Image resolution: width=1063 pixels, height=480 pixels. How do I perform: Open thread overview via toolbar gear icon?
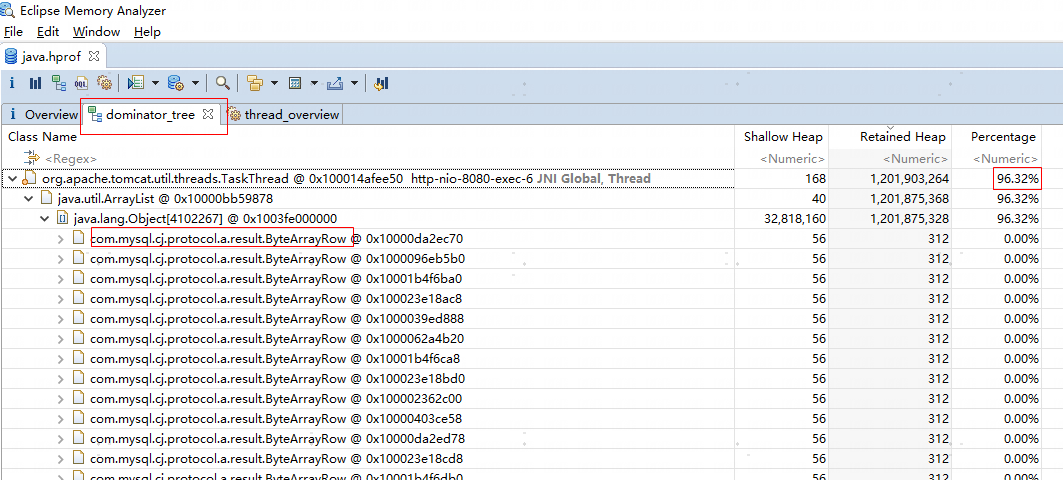click(104, 83)
